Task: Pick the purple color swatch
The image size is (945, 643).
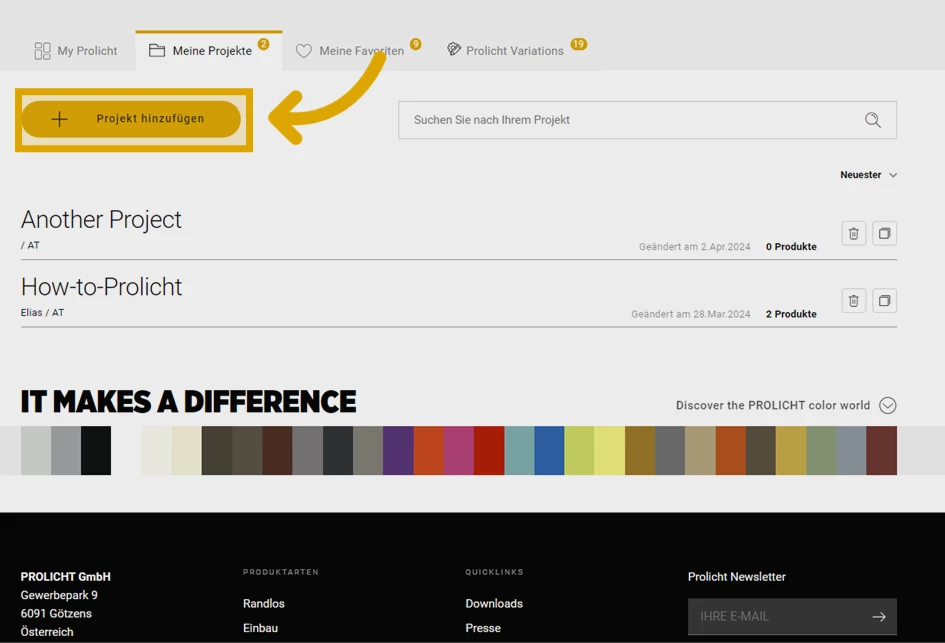Action: [x=398, y=450]
